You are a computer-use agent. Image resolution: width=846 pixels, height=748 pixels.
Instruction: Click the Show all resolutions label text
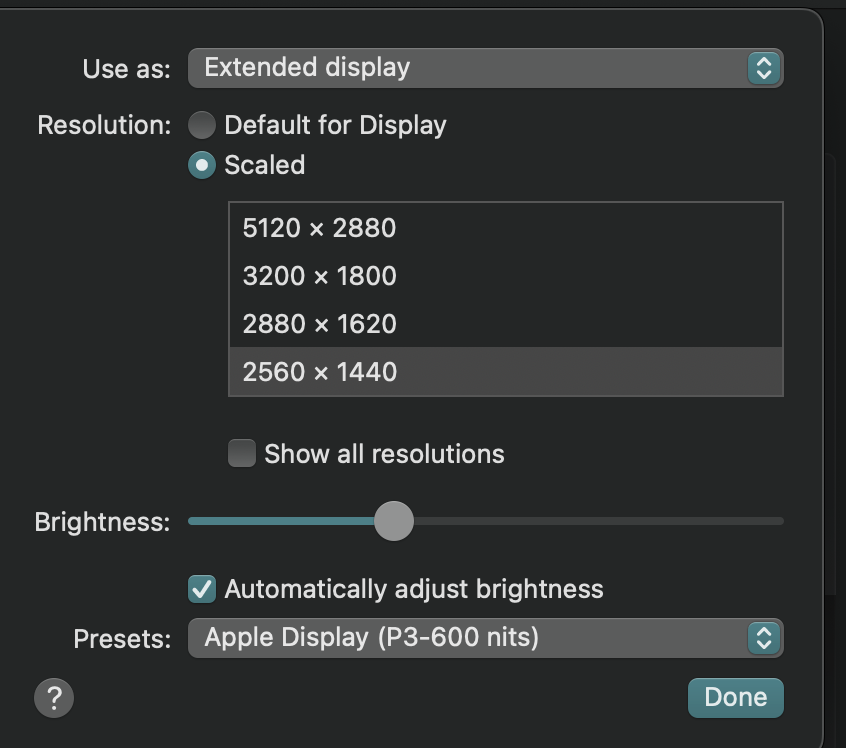[x=384, y=454]
